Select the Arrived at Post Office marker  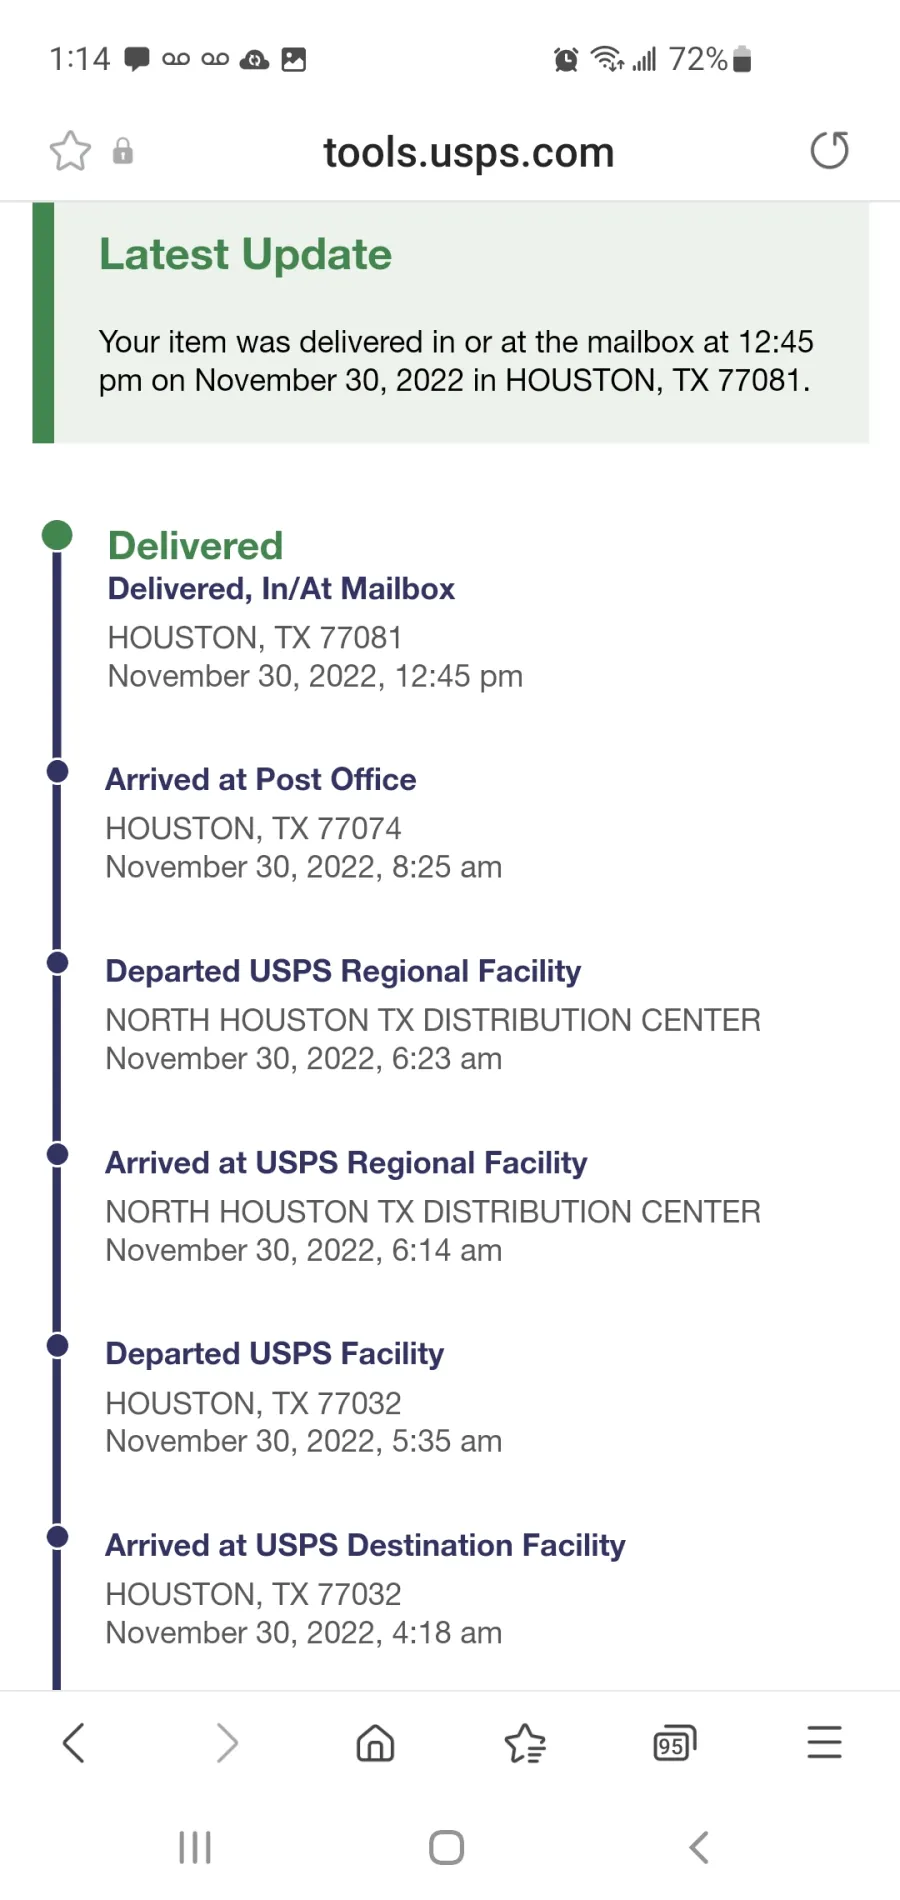pyautogui.click(x=57, y=771)
